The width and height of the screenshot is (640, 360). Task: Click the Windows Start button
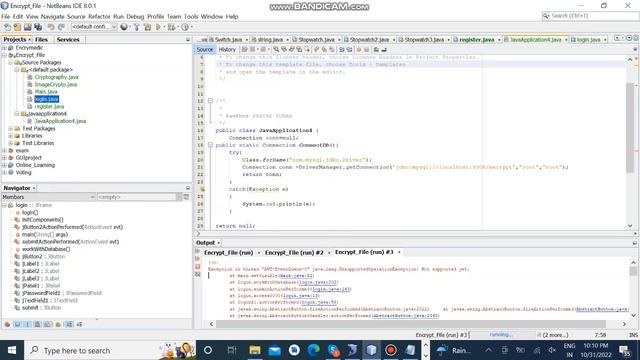click(x=11, y=350)
